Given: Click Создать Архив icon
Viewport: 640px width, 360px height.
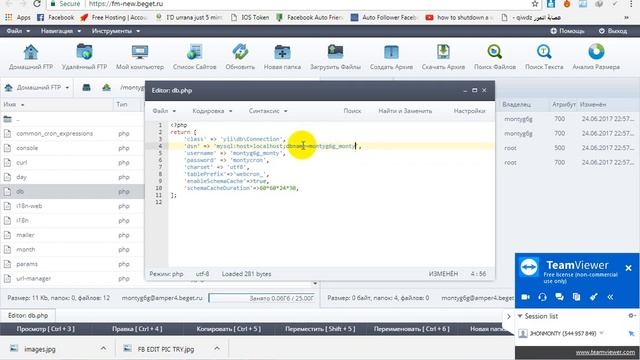Looking at the screenshot, I should 391,57.
